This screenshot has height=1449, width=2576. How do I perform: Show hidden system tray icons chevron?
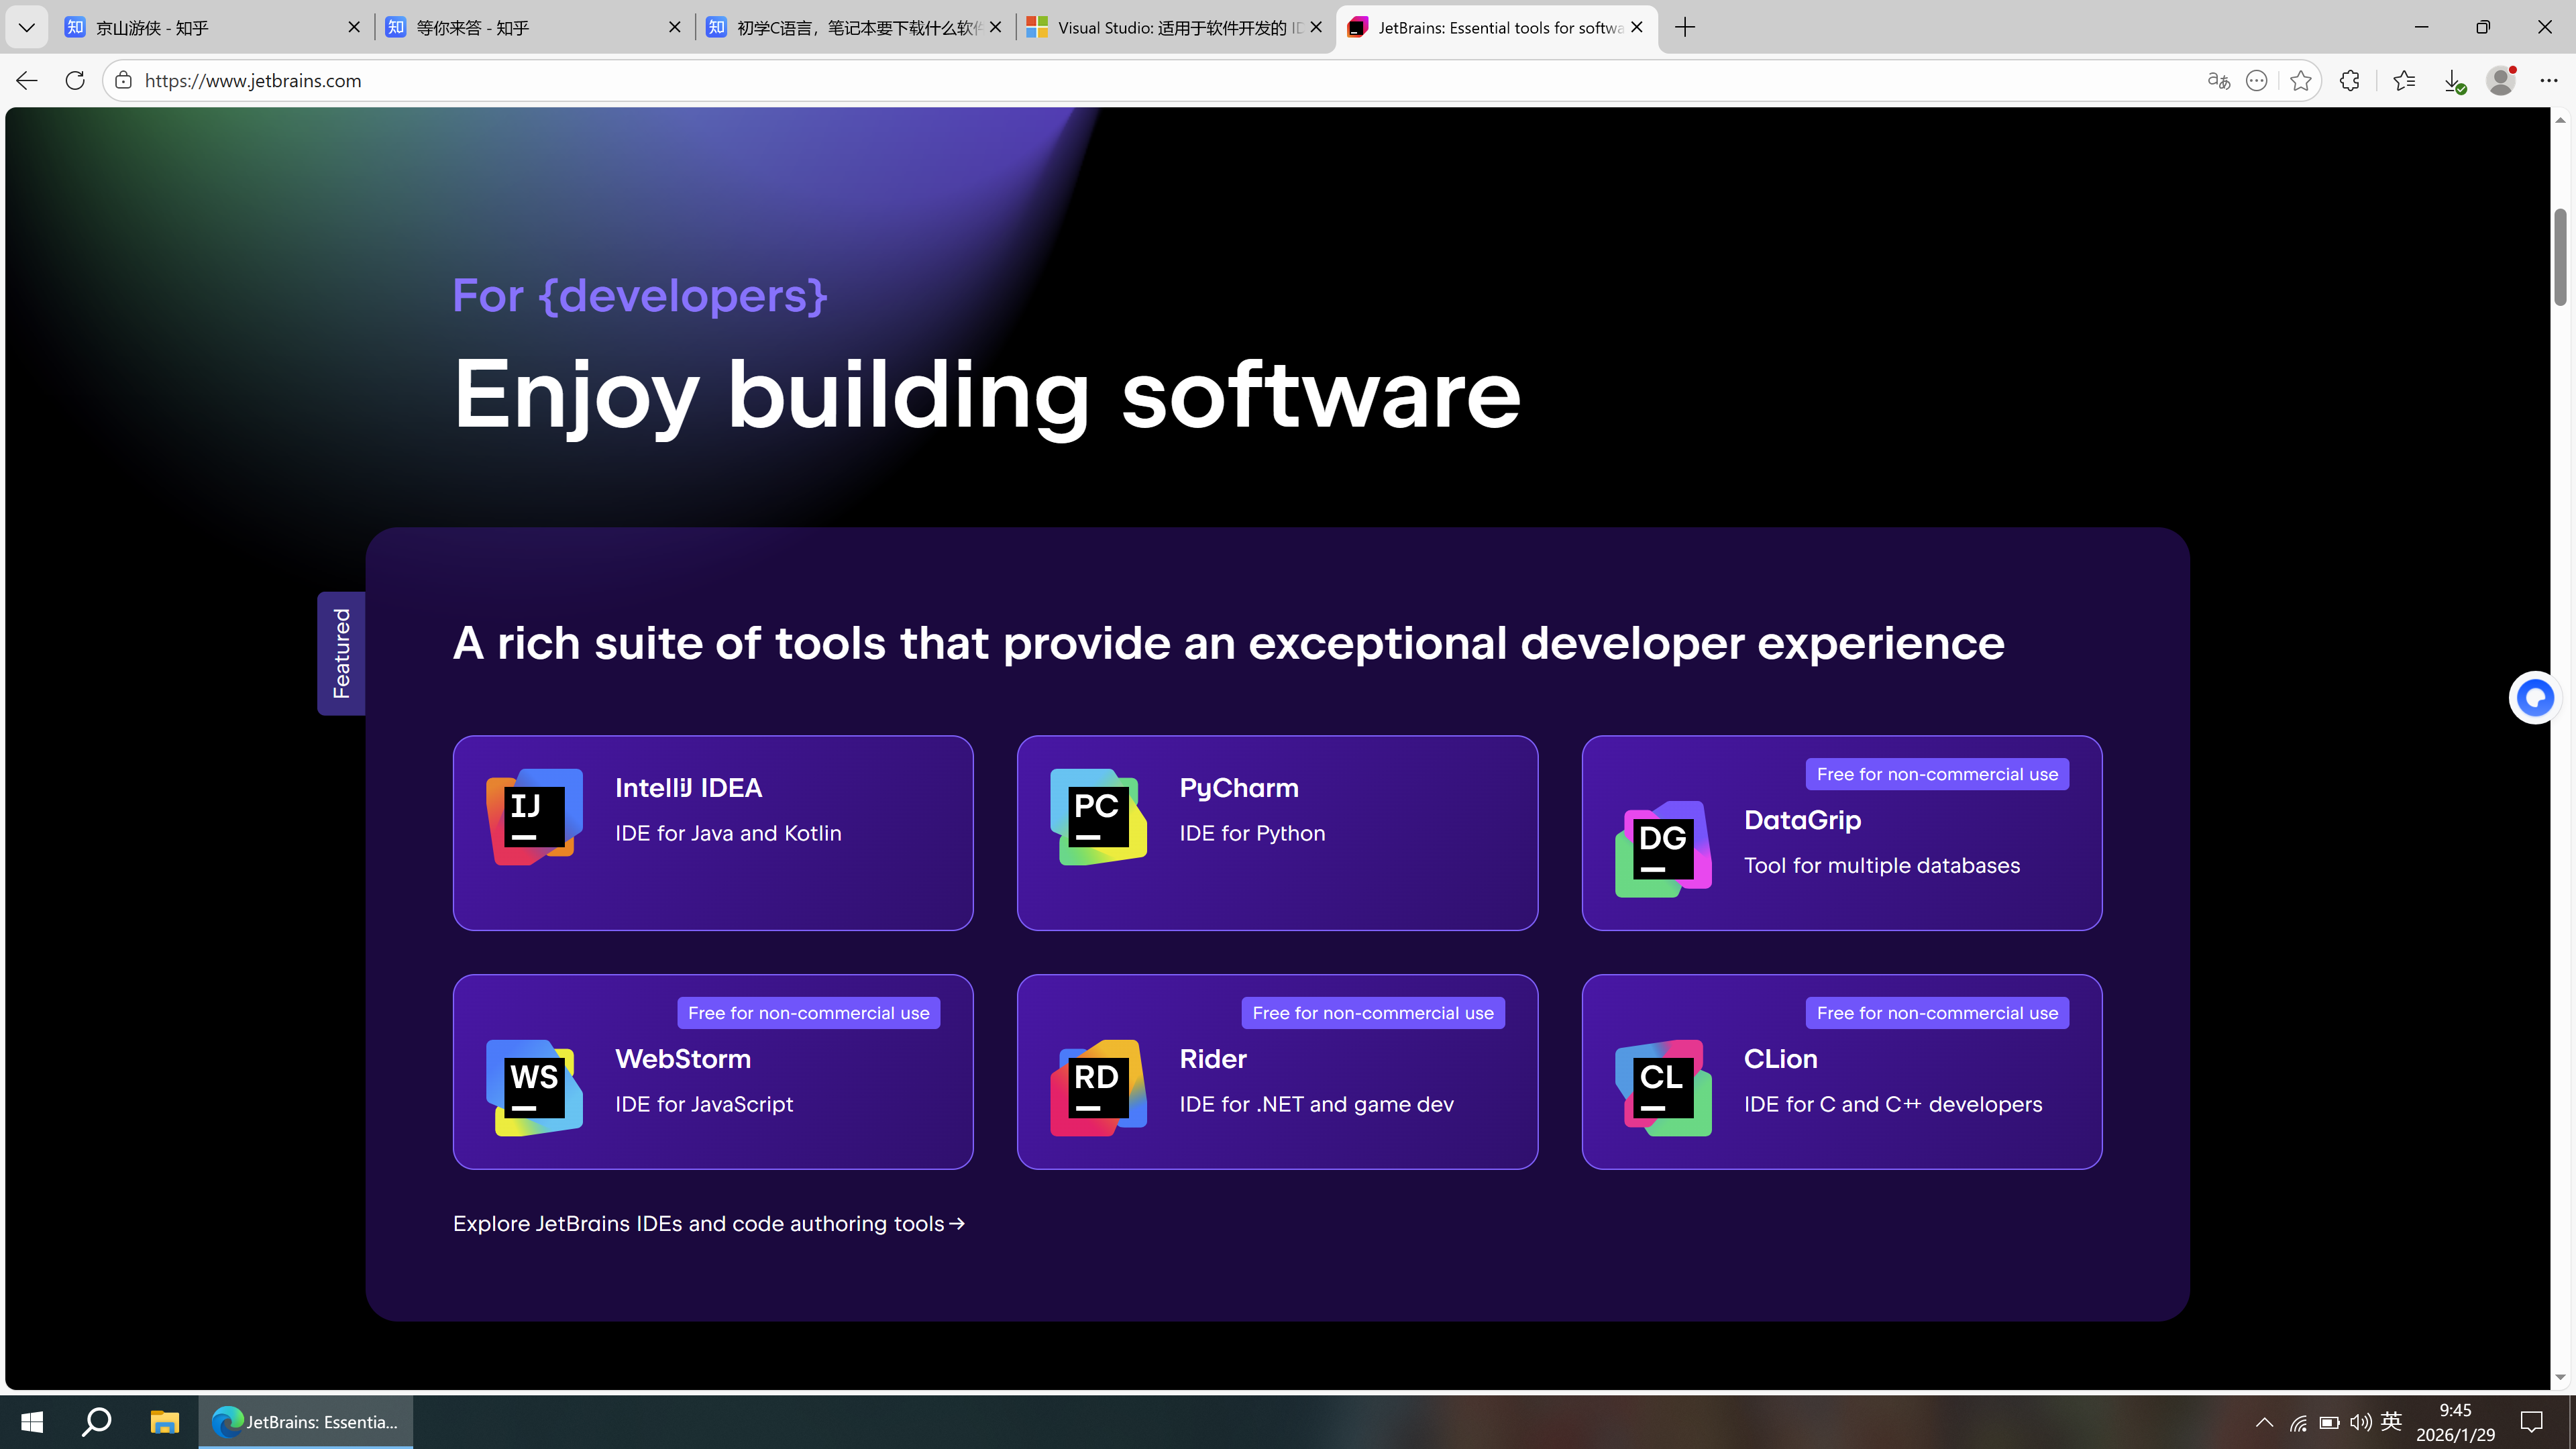[2265, 1422]
